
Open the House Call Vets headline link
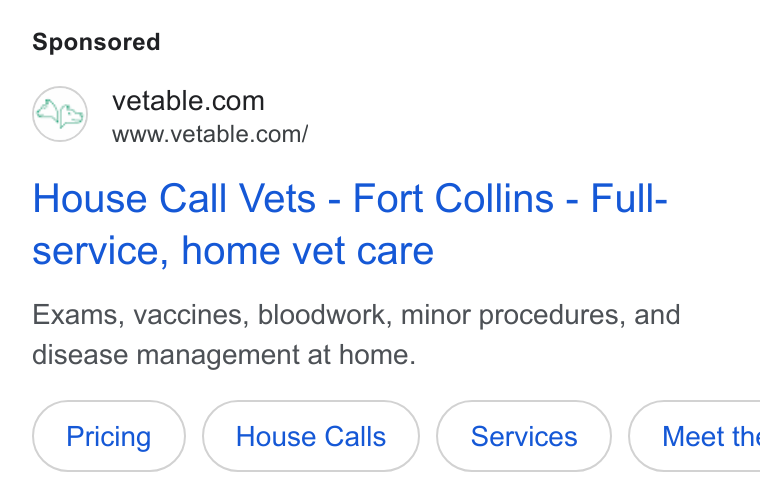350,224
